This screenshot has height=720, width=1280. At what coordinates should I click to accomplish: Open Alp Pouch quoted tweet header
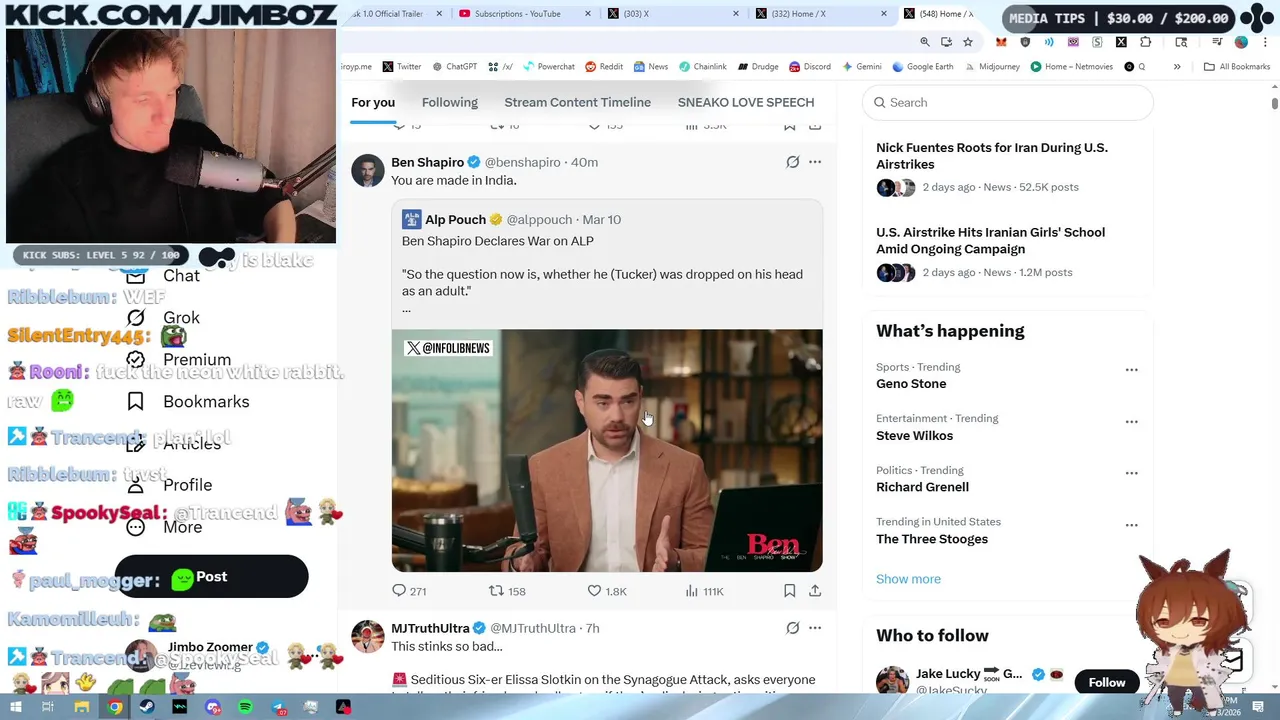coord(511,220)
